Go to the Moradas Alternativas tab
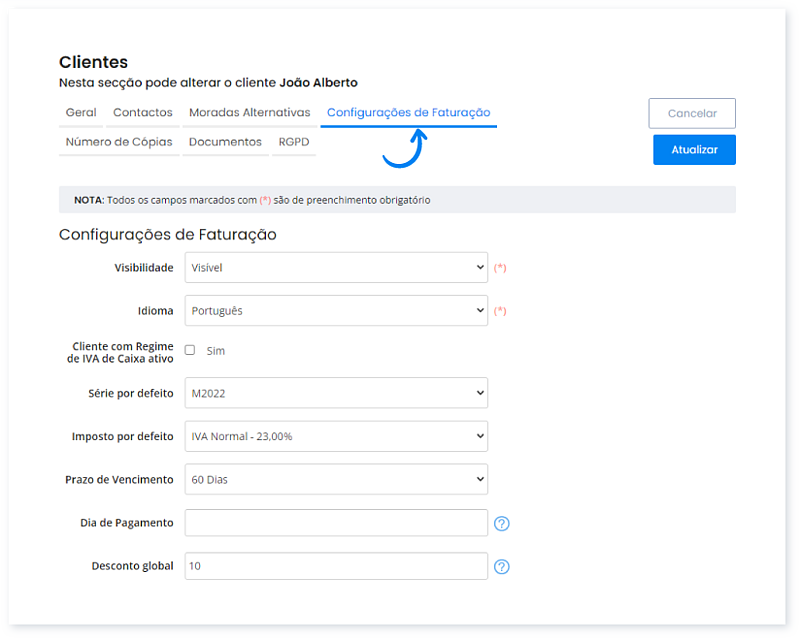 (x=249, y=113)
